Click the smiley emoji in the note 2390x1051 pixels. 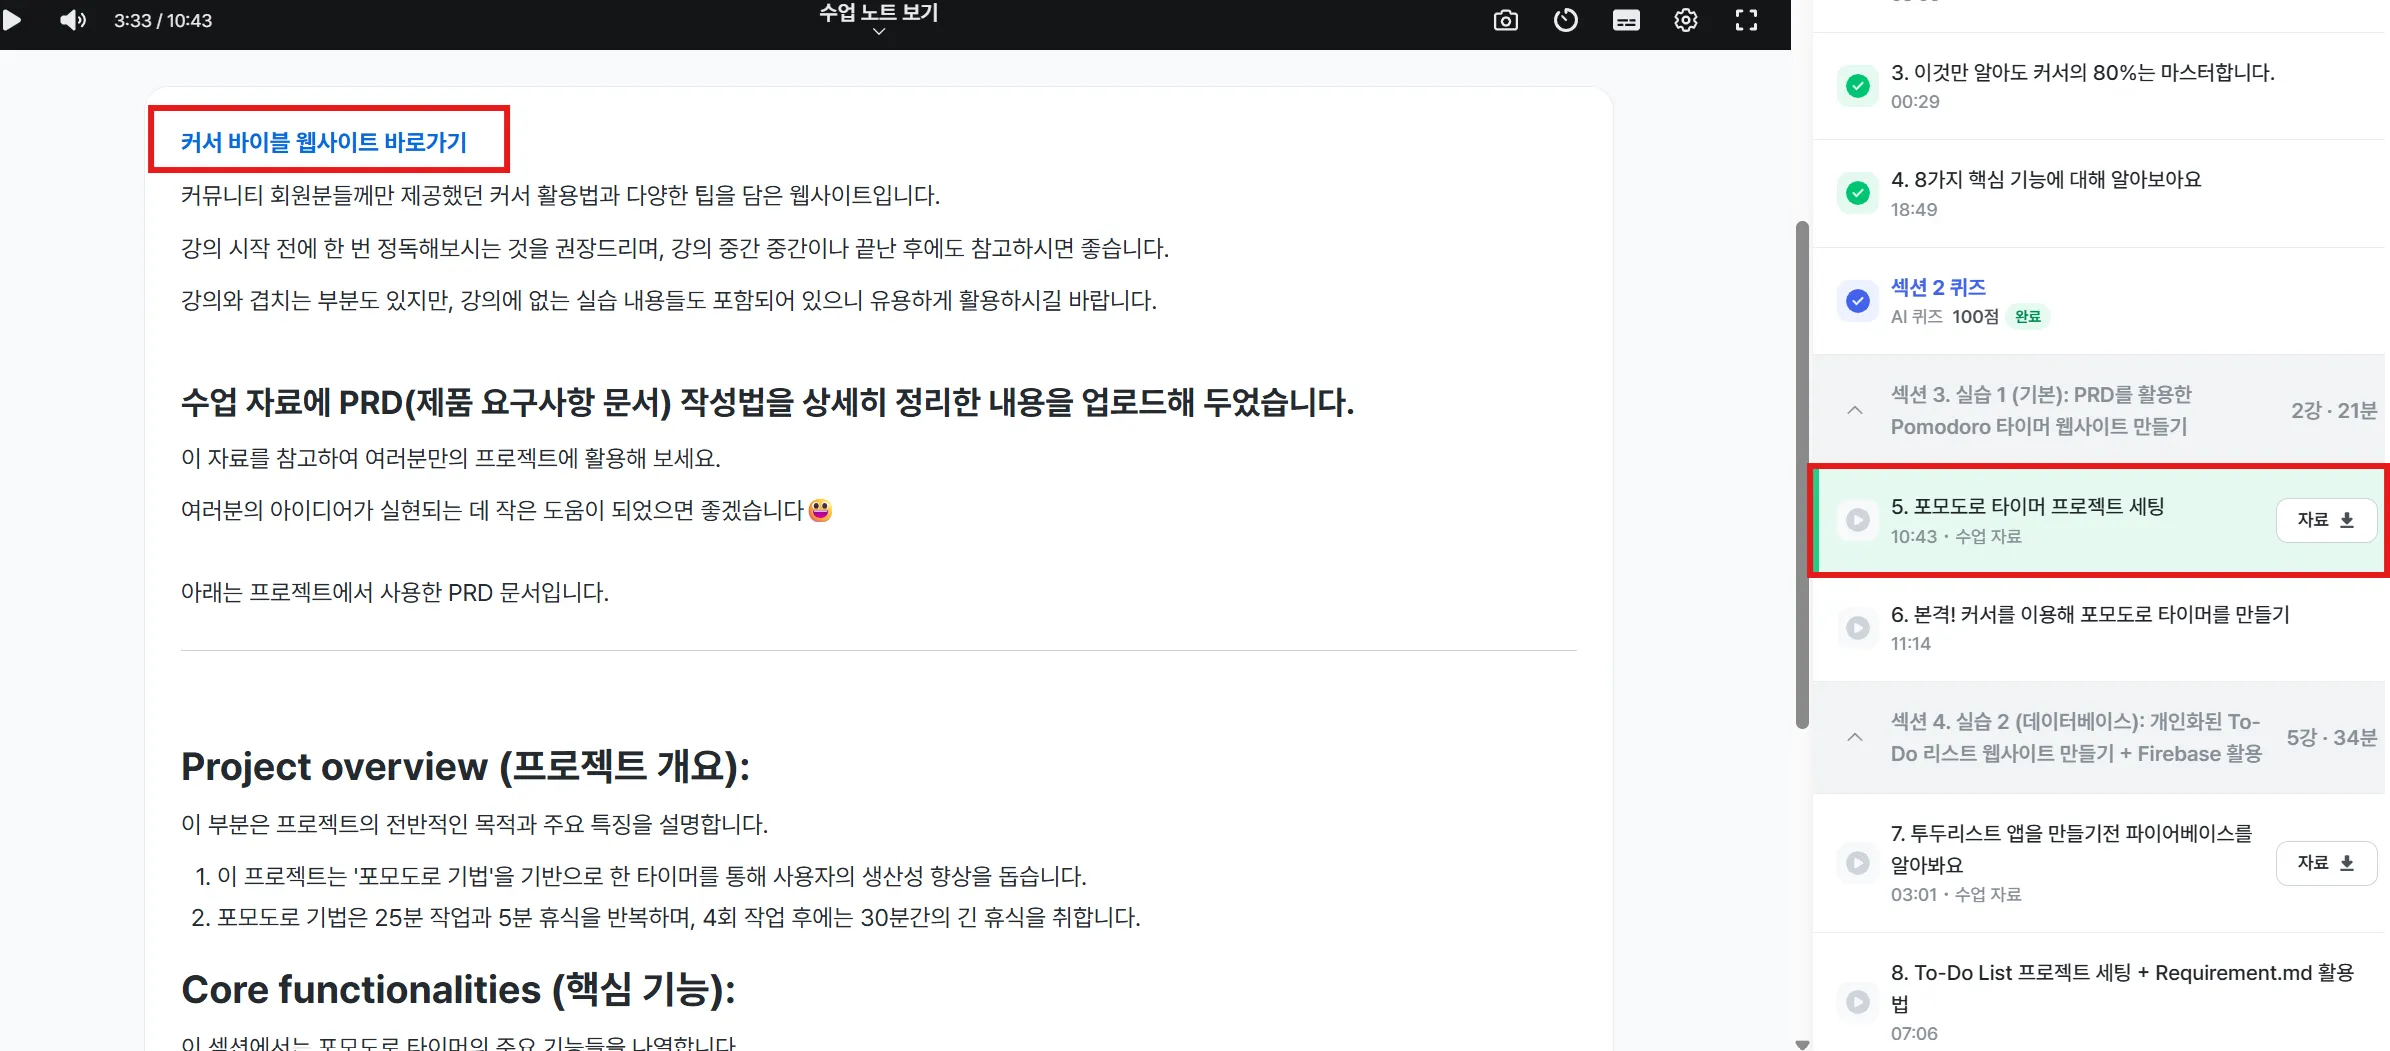820,510
